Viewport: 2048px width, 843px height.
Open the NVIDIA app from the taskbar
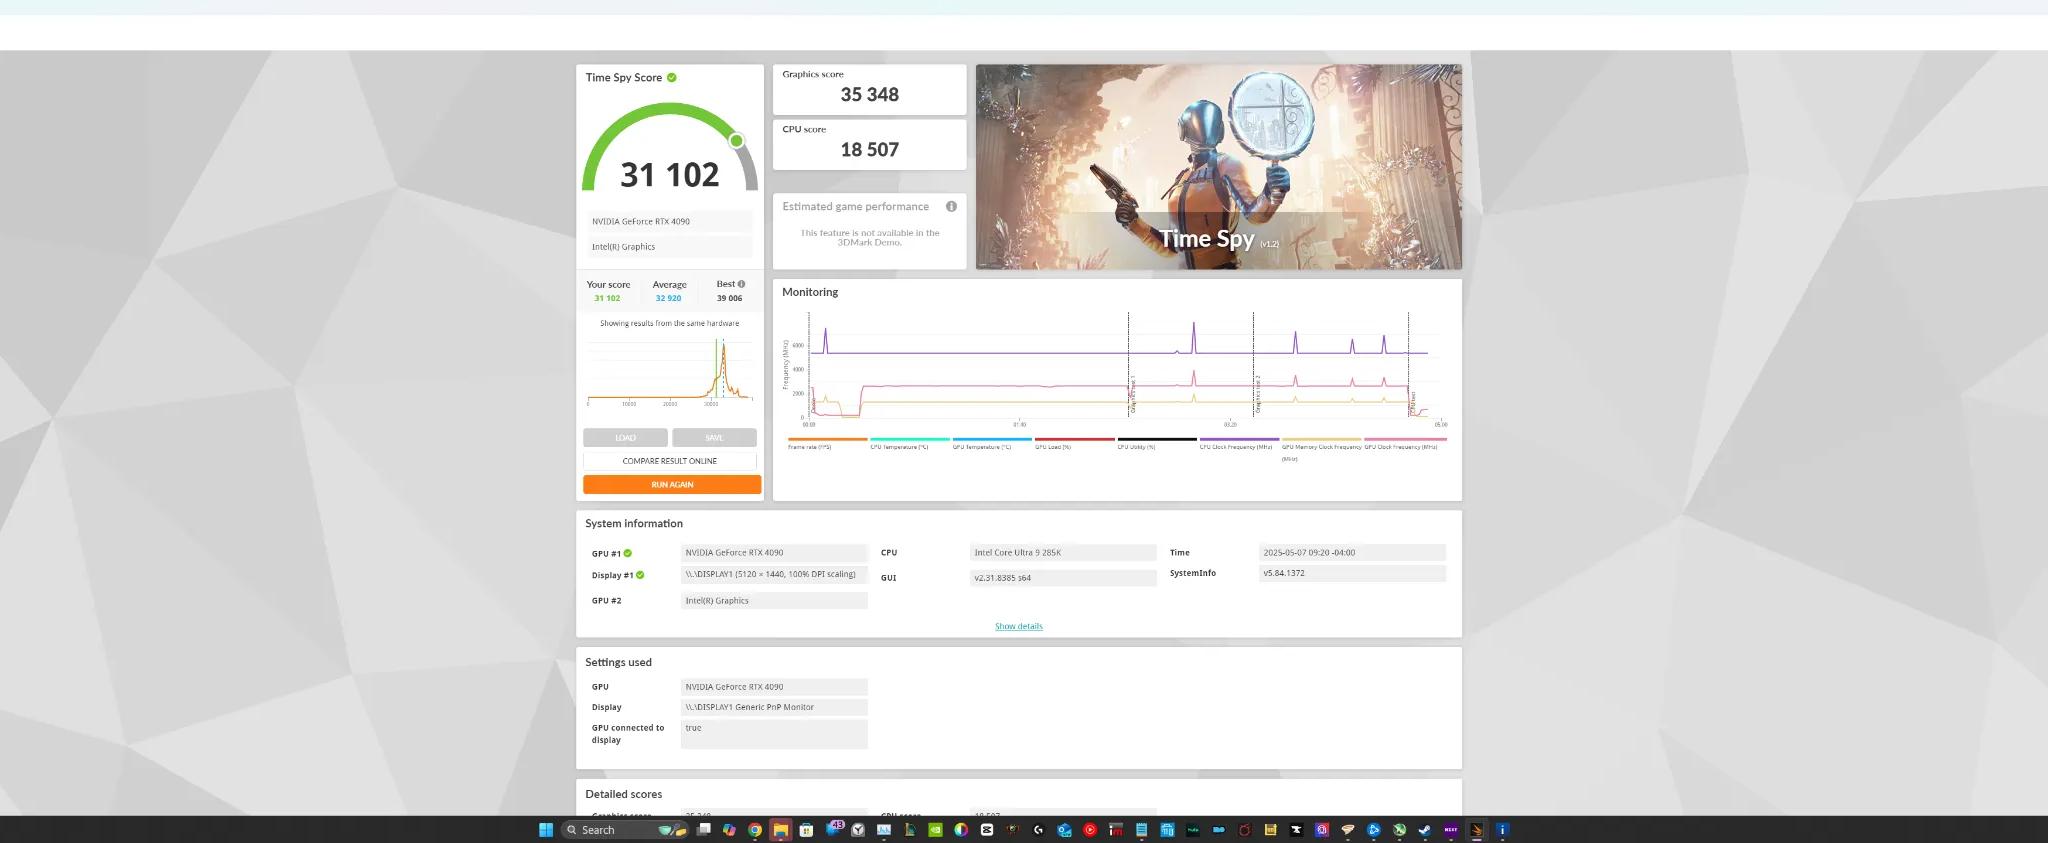coord(935,830)
